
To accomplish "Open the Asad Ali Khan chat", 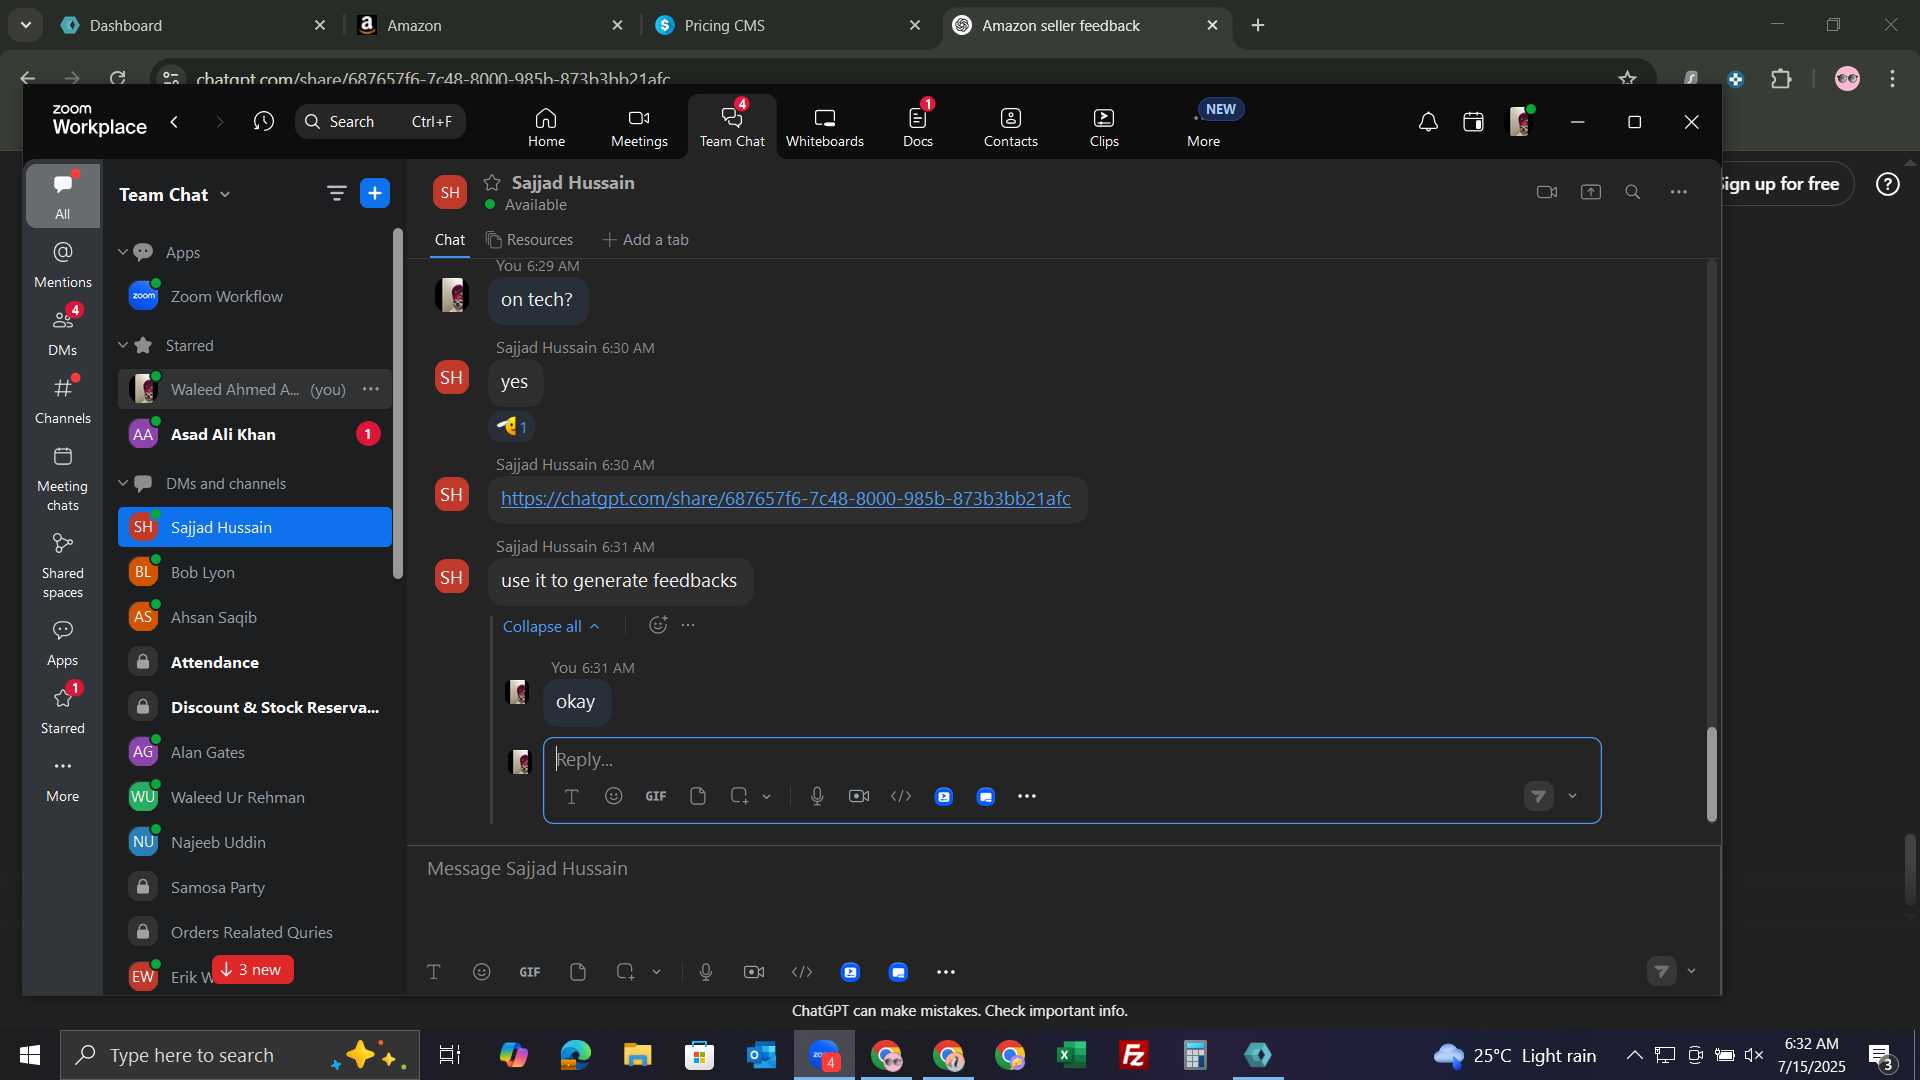I will tap(255, 434).
